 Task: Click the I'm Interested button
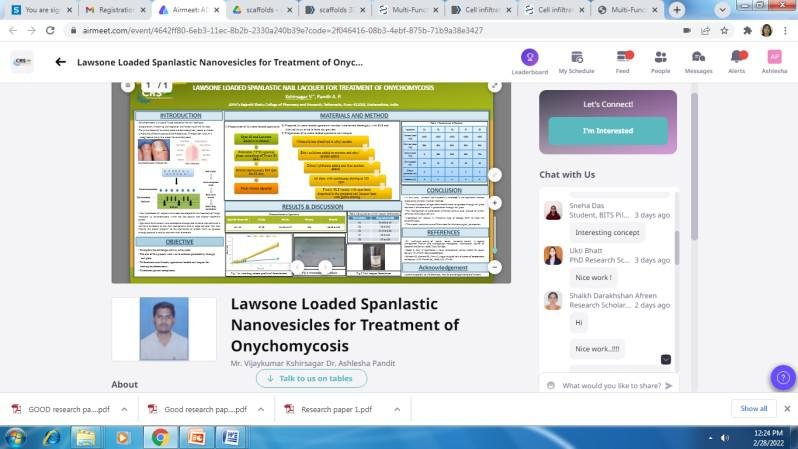click(608, 131)
